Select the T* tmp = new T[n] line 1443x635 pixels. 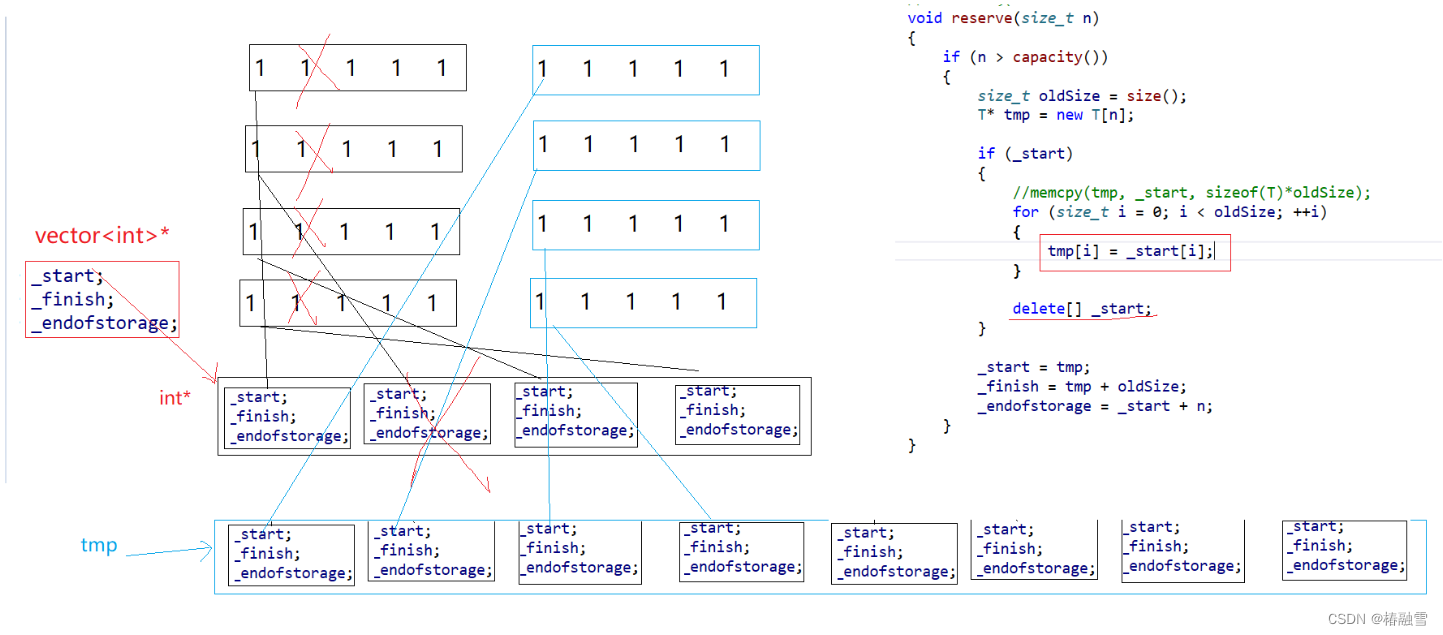pos(1055,115)
